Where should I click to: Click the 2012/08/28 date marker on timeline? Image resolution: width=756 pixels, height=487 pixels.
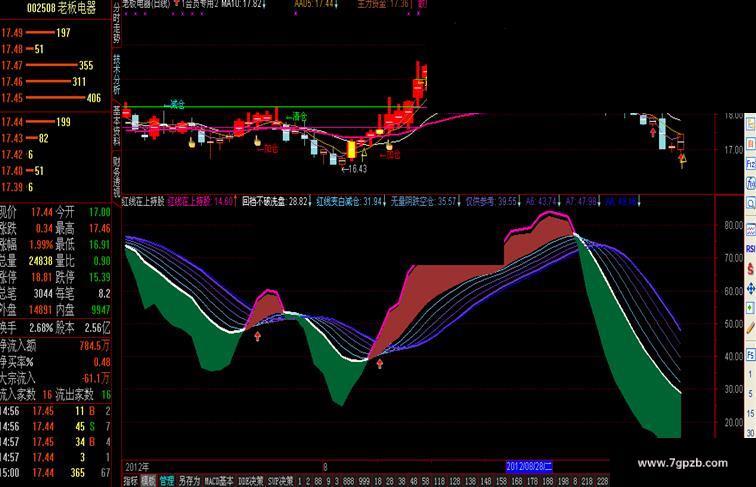pos(529,466)
